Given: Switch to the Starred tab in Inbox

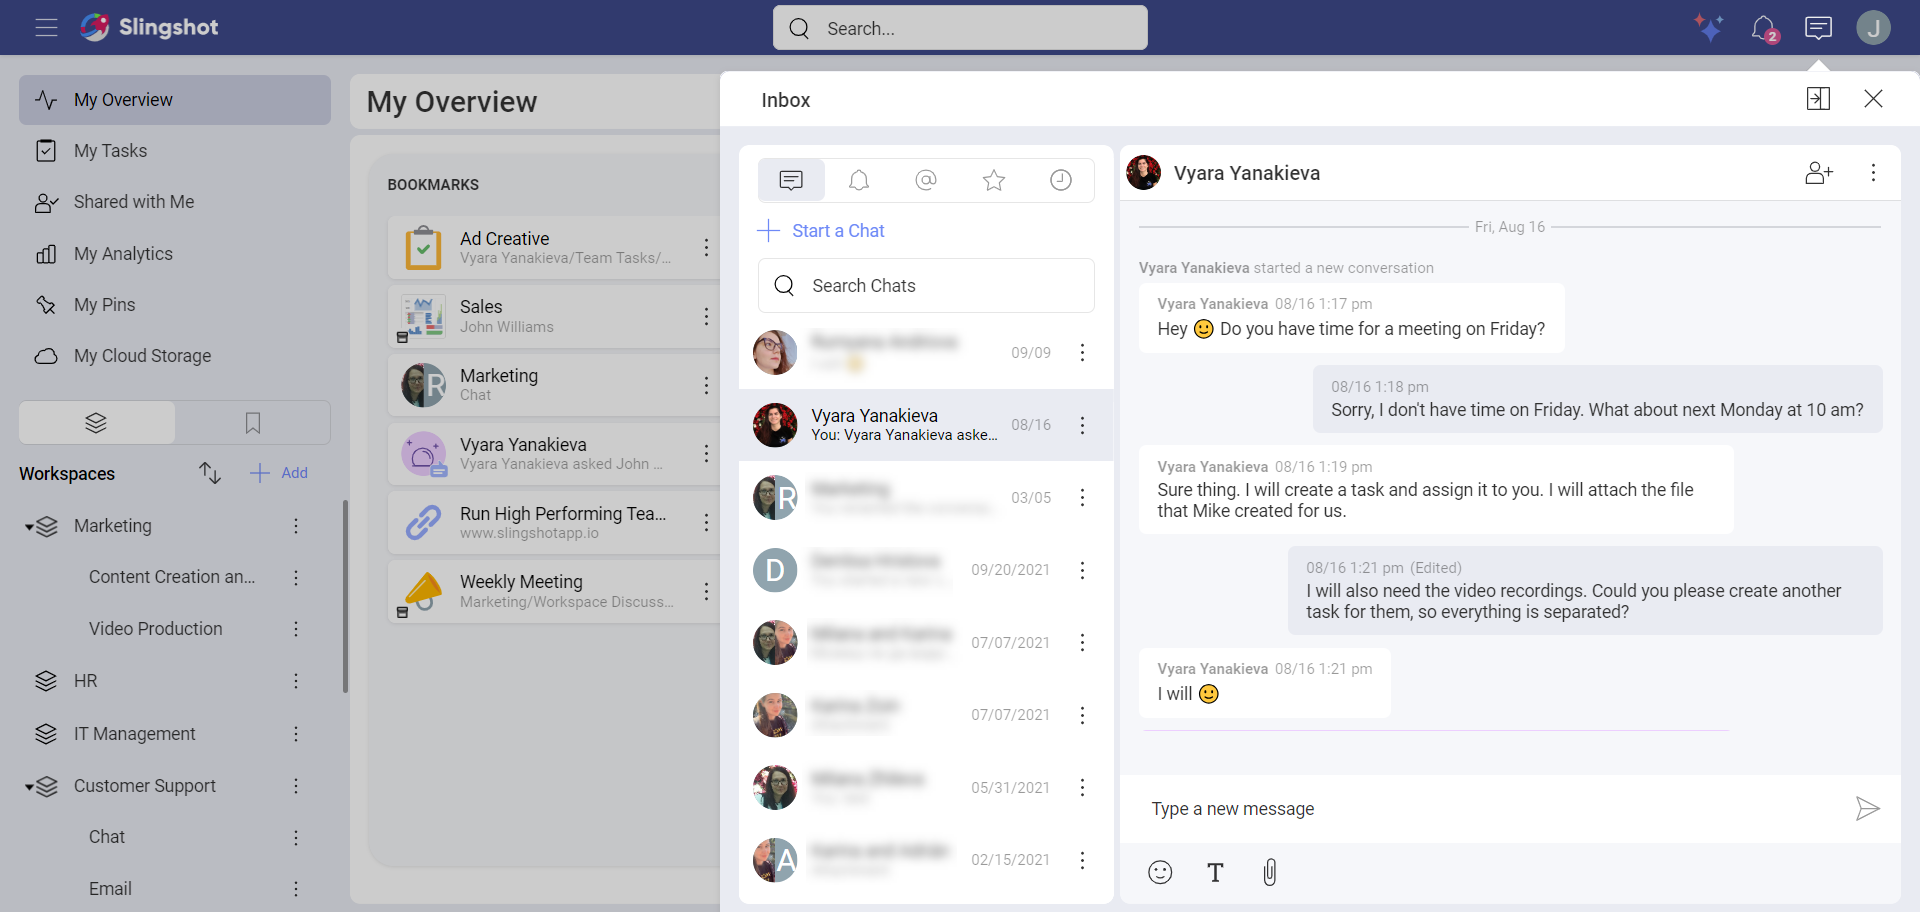Looking at the screenshot, I should (994, 180).
